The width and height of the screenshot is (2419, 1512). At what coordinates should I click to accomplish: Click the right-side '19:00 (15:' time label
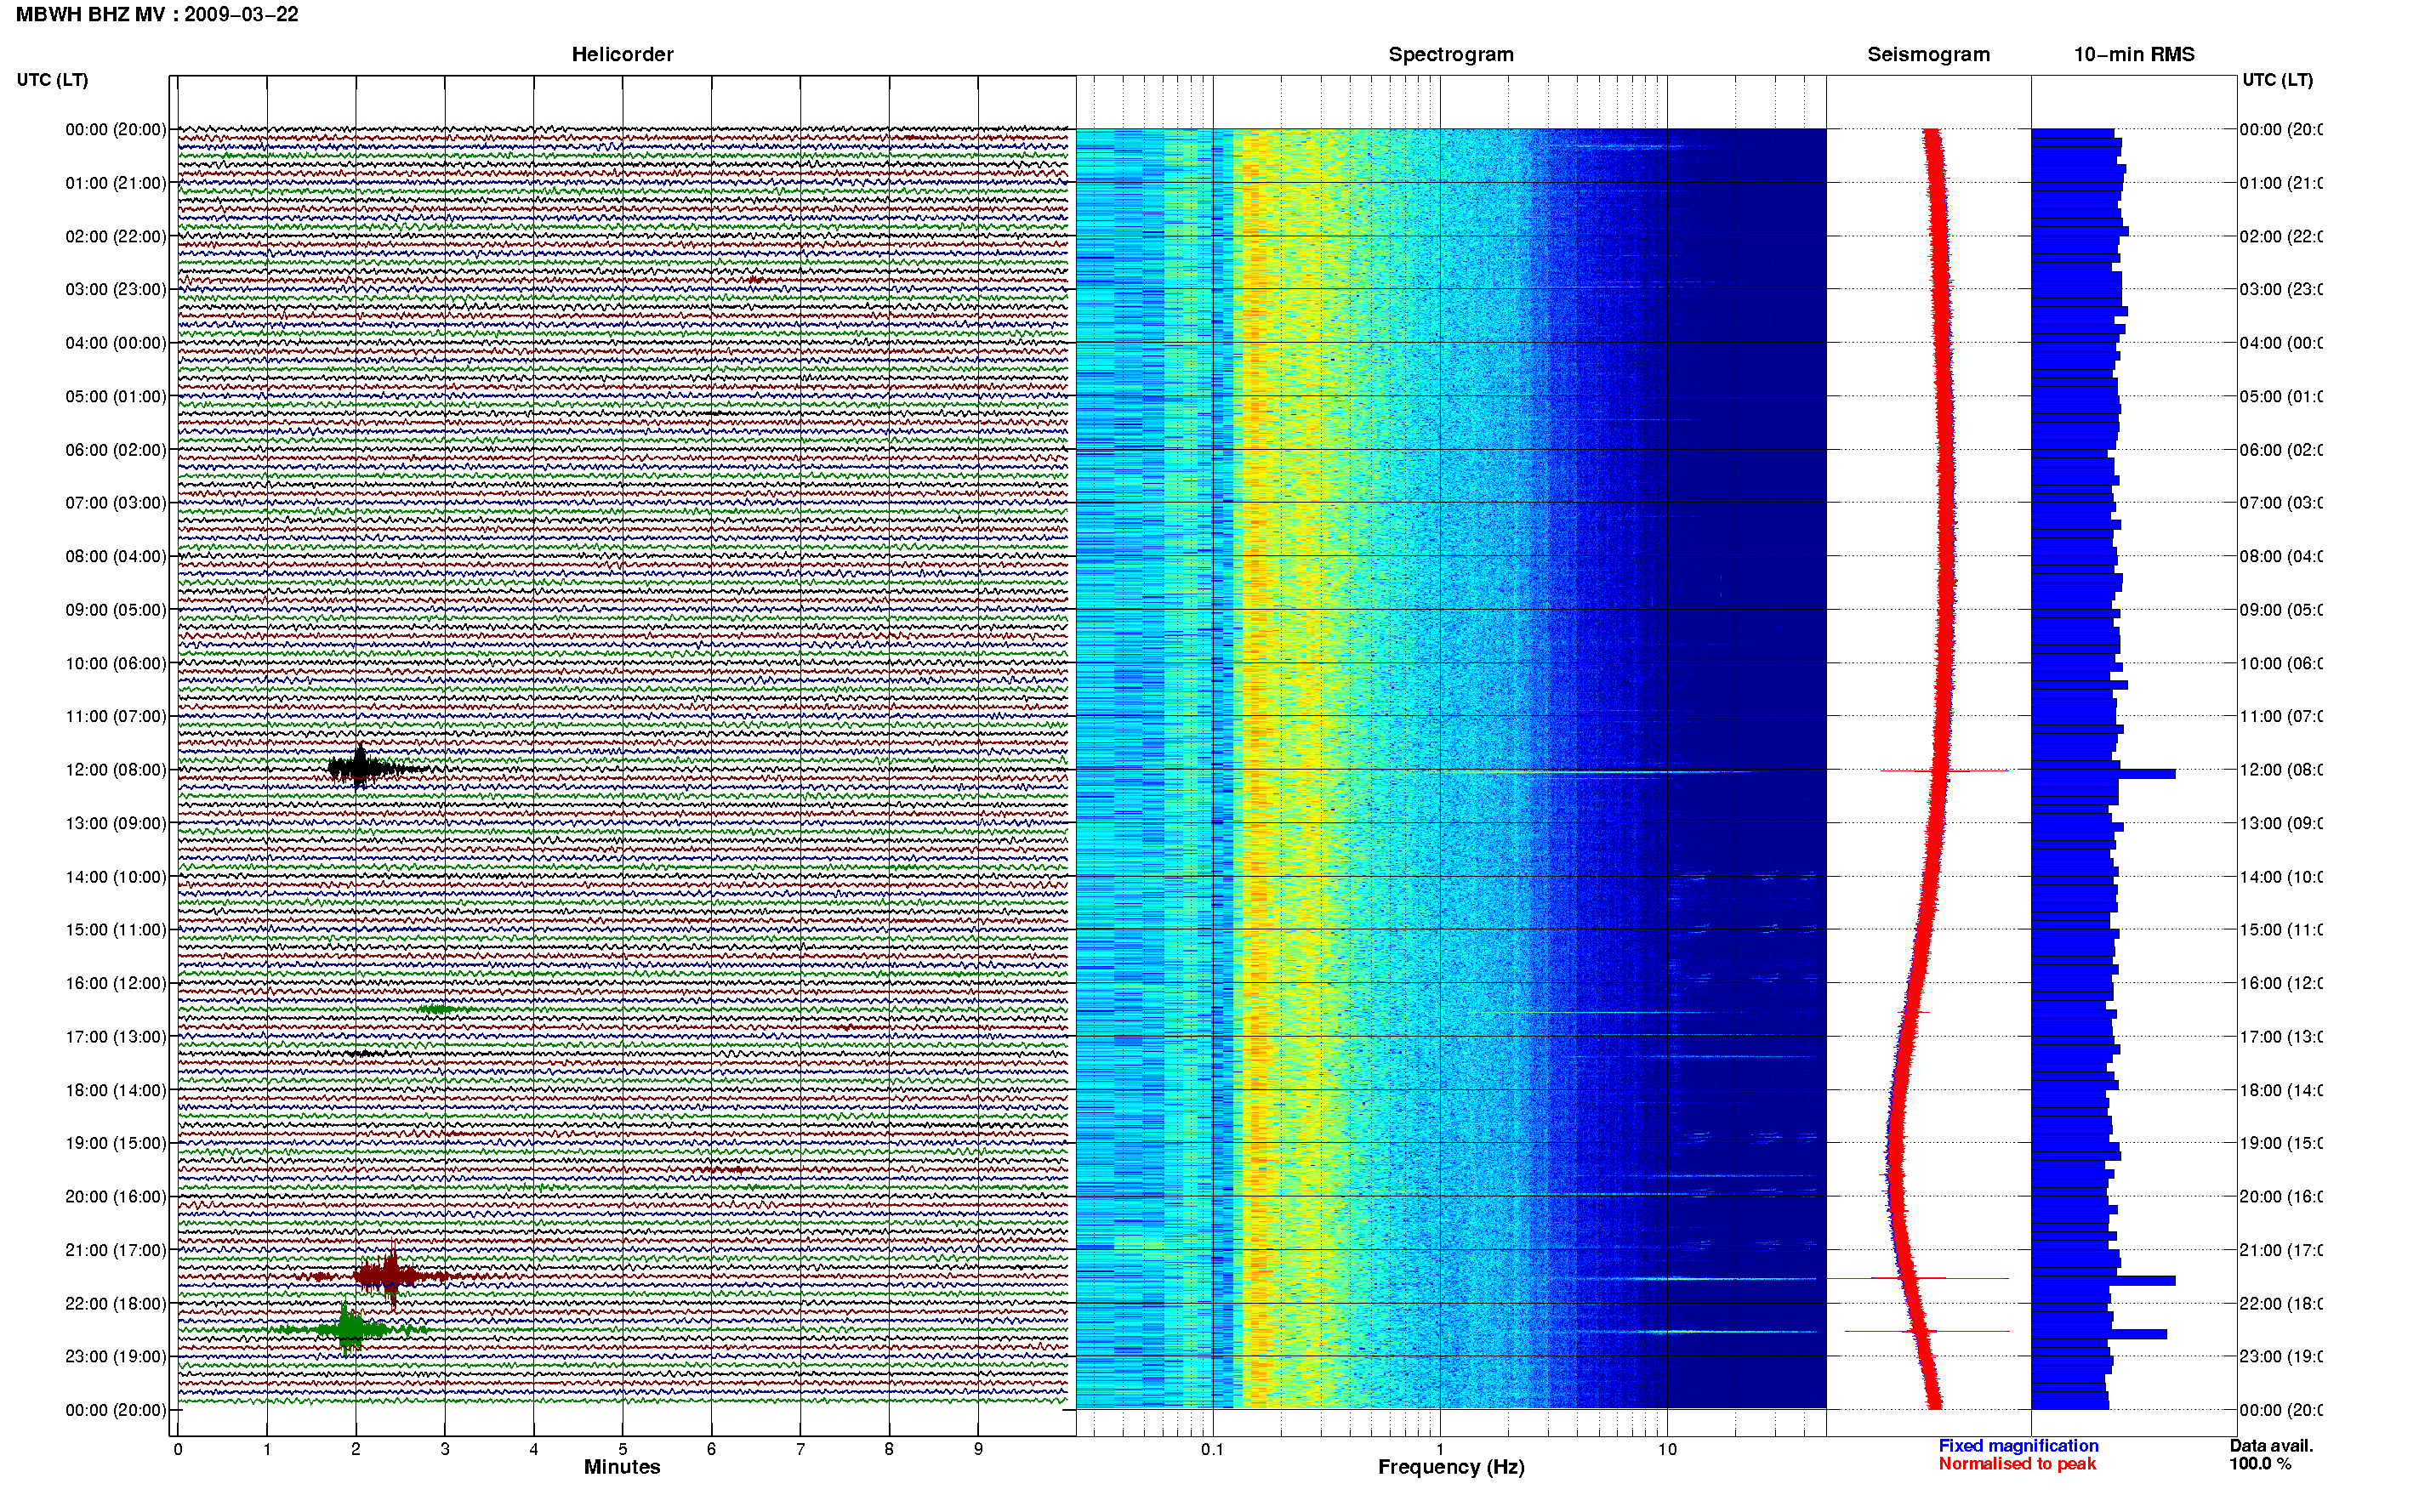(2281, 1143)
